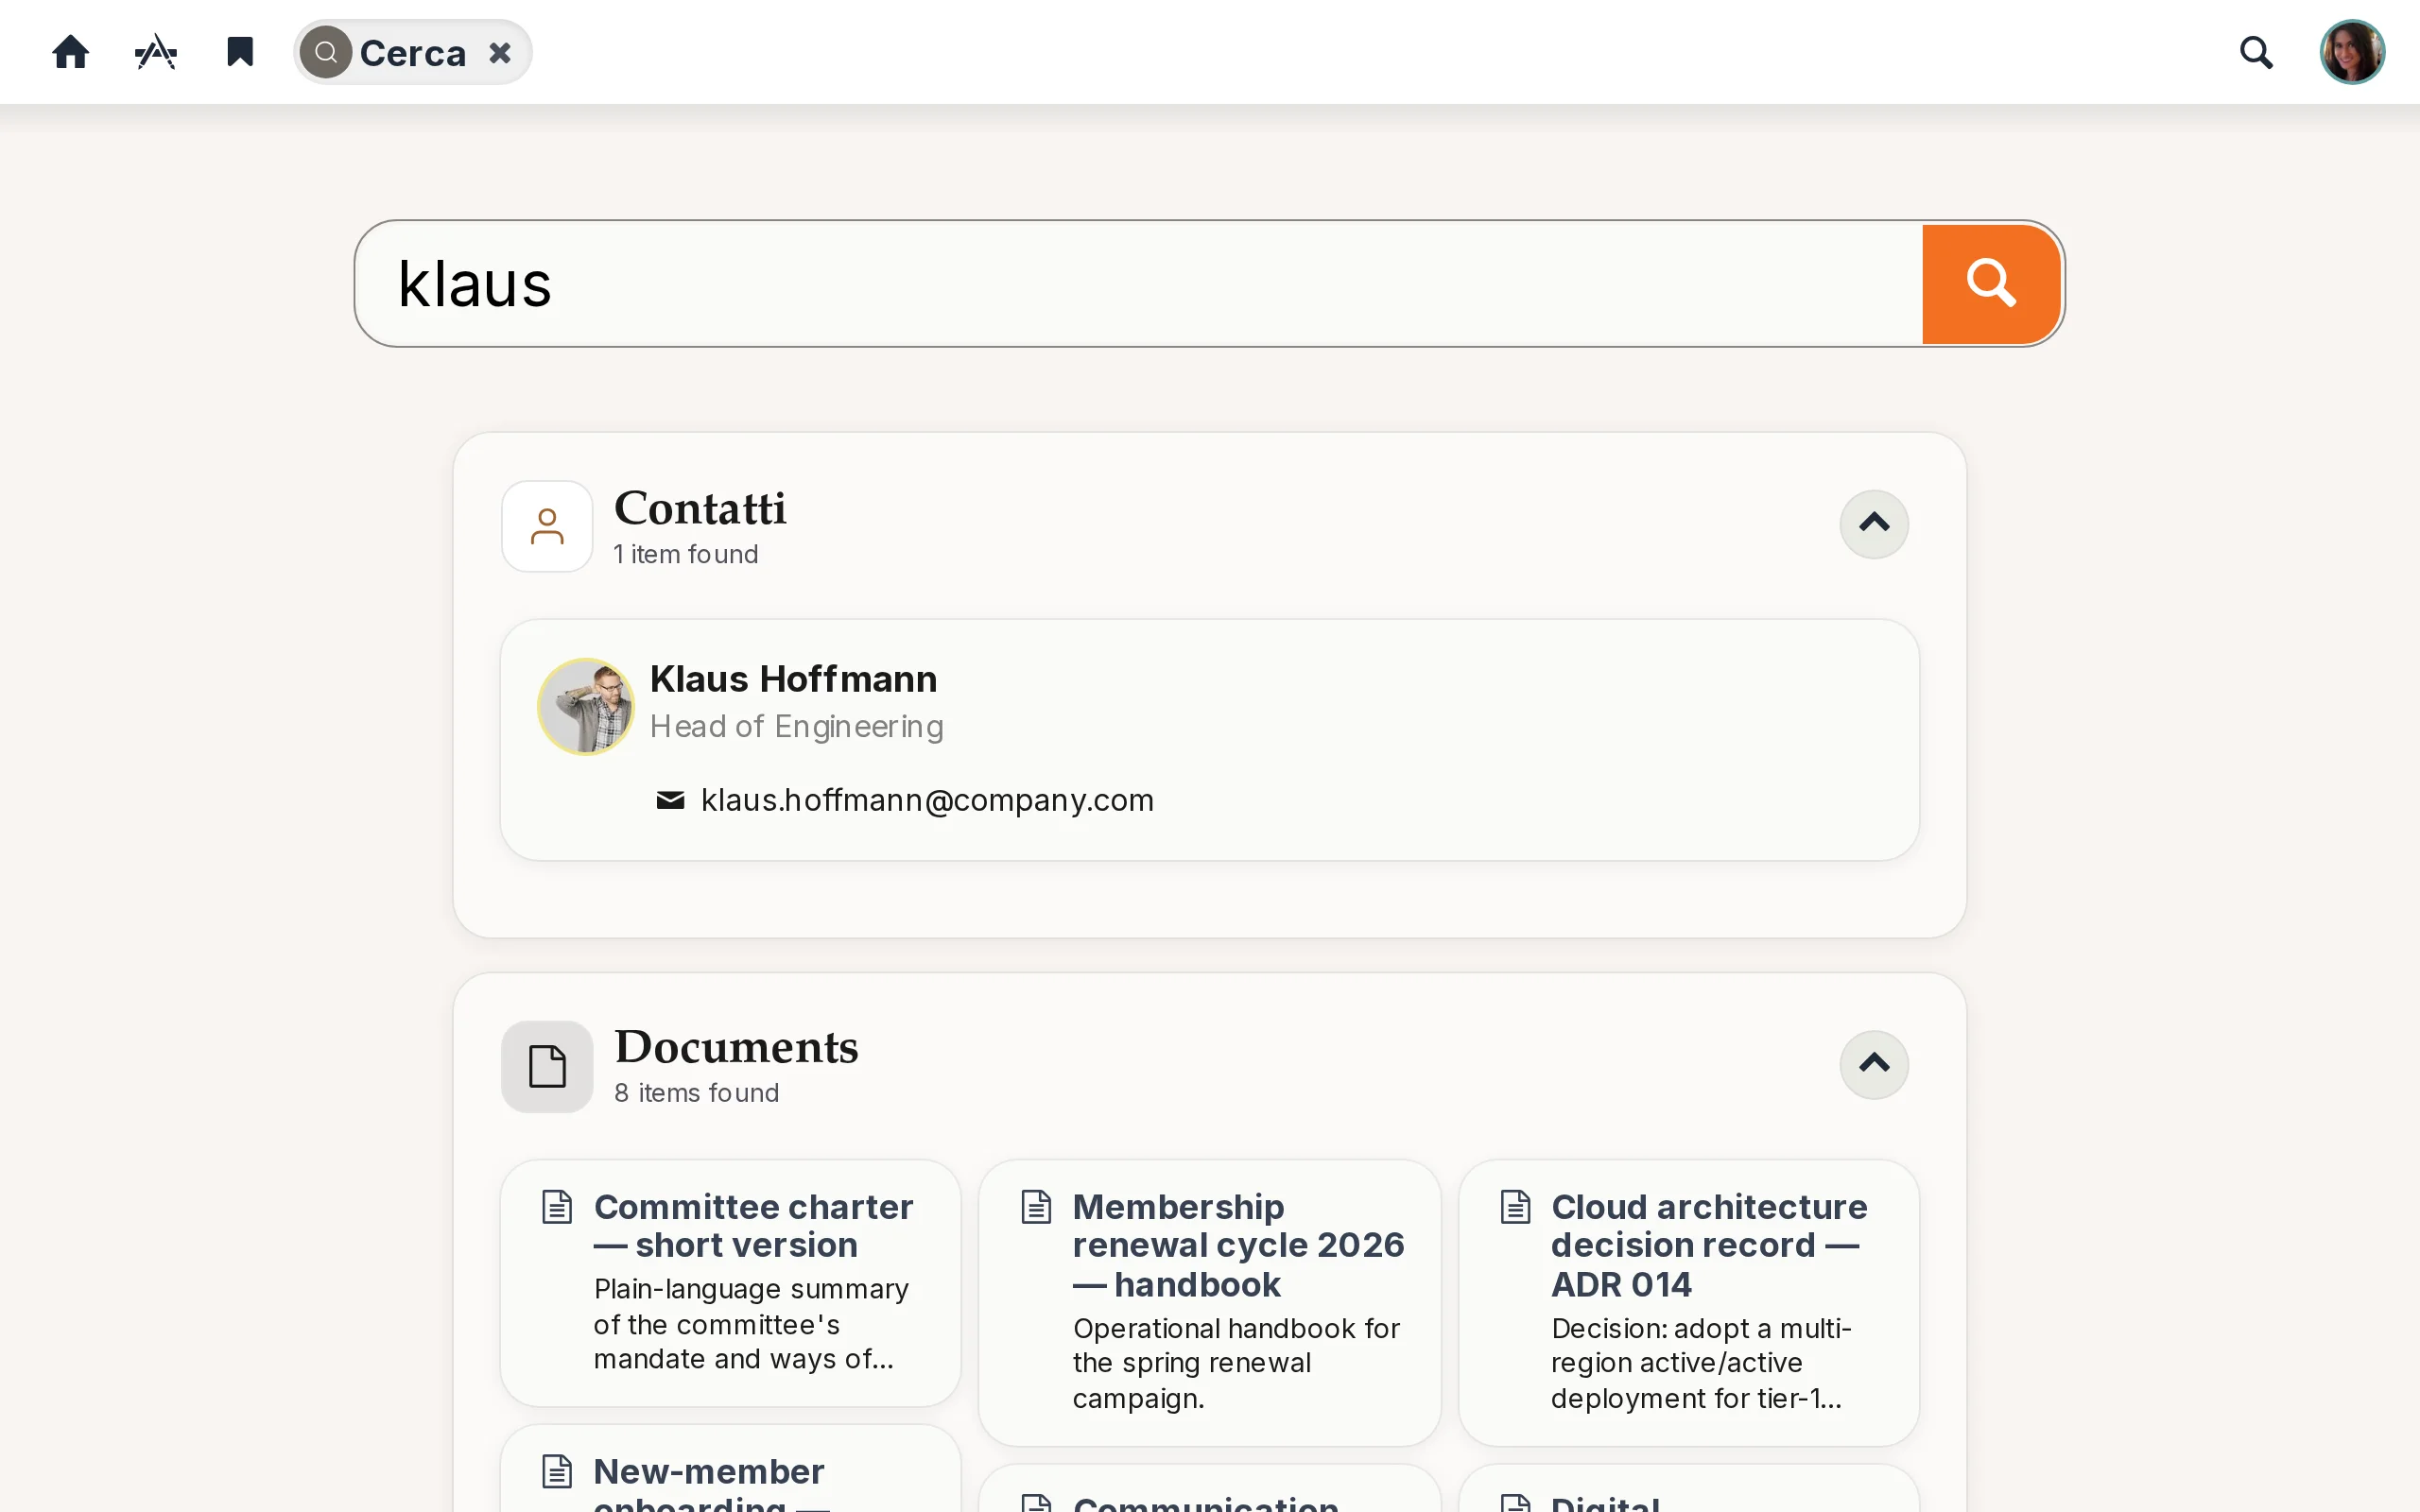Go to the Home icon

point(70,52)
